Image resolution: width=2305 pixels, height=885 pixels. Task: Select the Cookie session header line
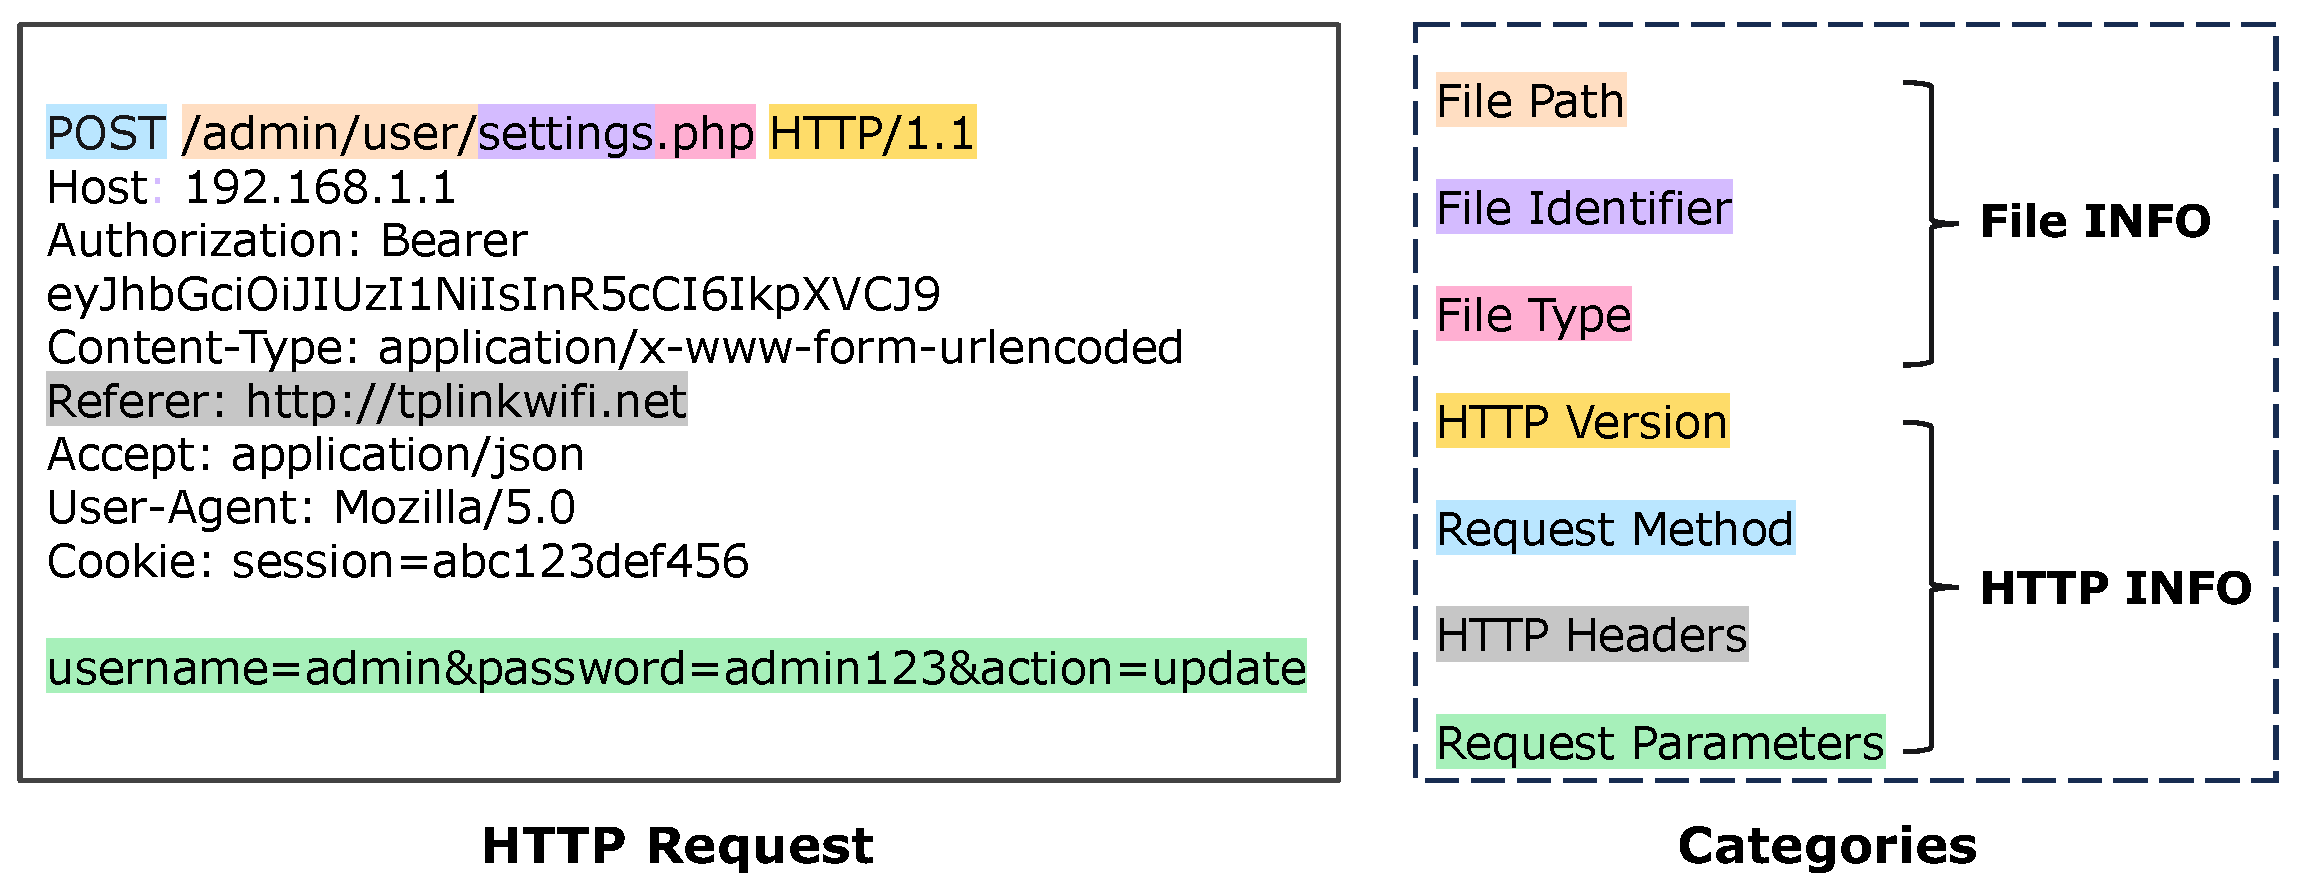click(398, 562)
